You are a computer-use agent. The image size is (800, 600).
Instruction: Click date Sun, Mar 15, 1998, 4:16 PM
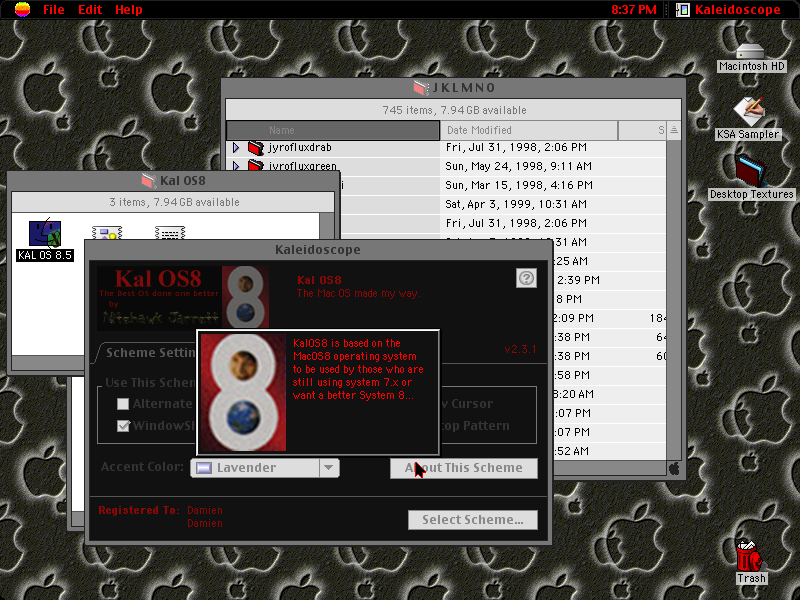tap(519, 185)
